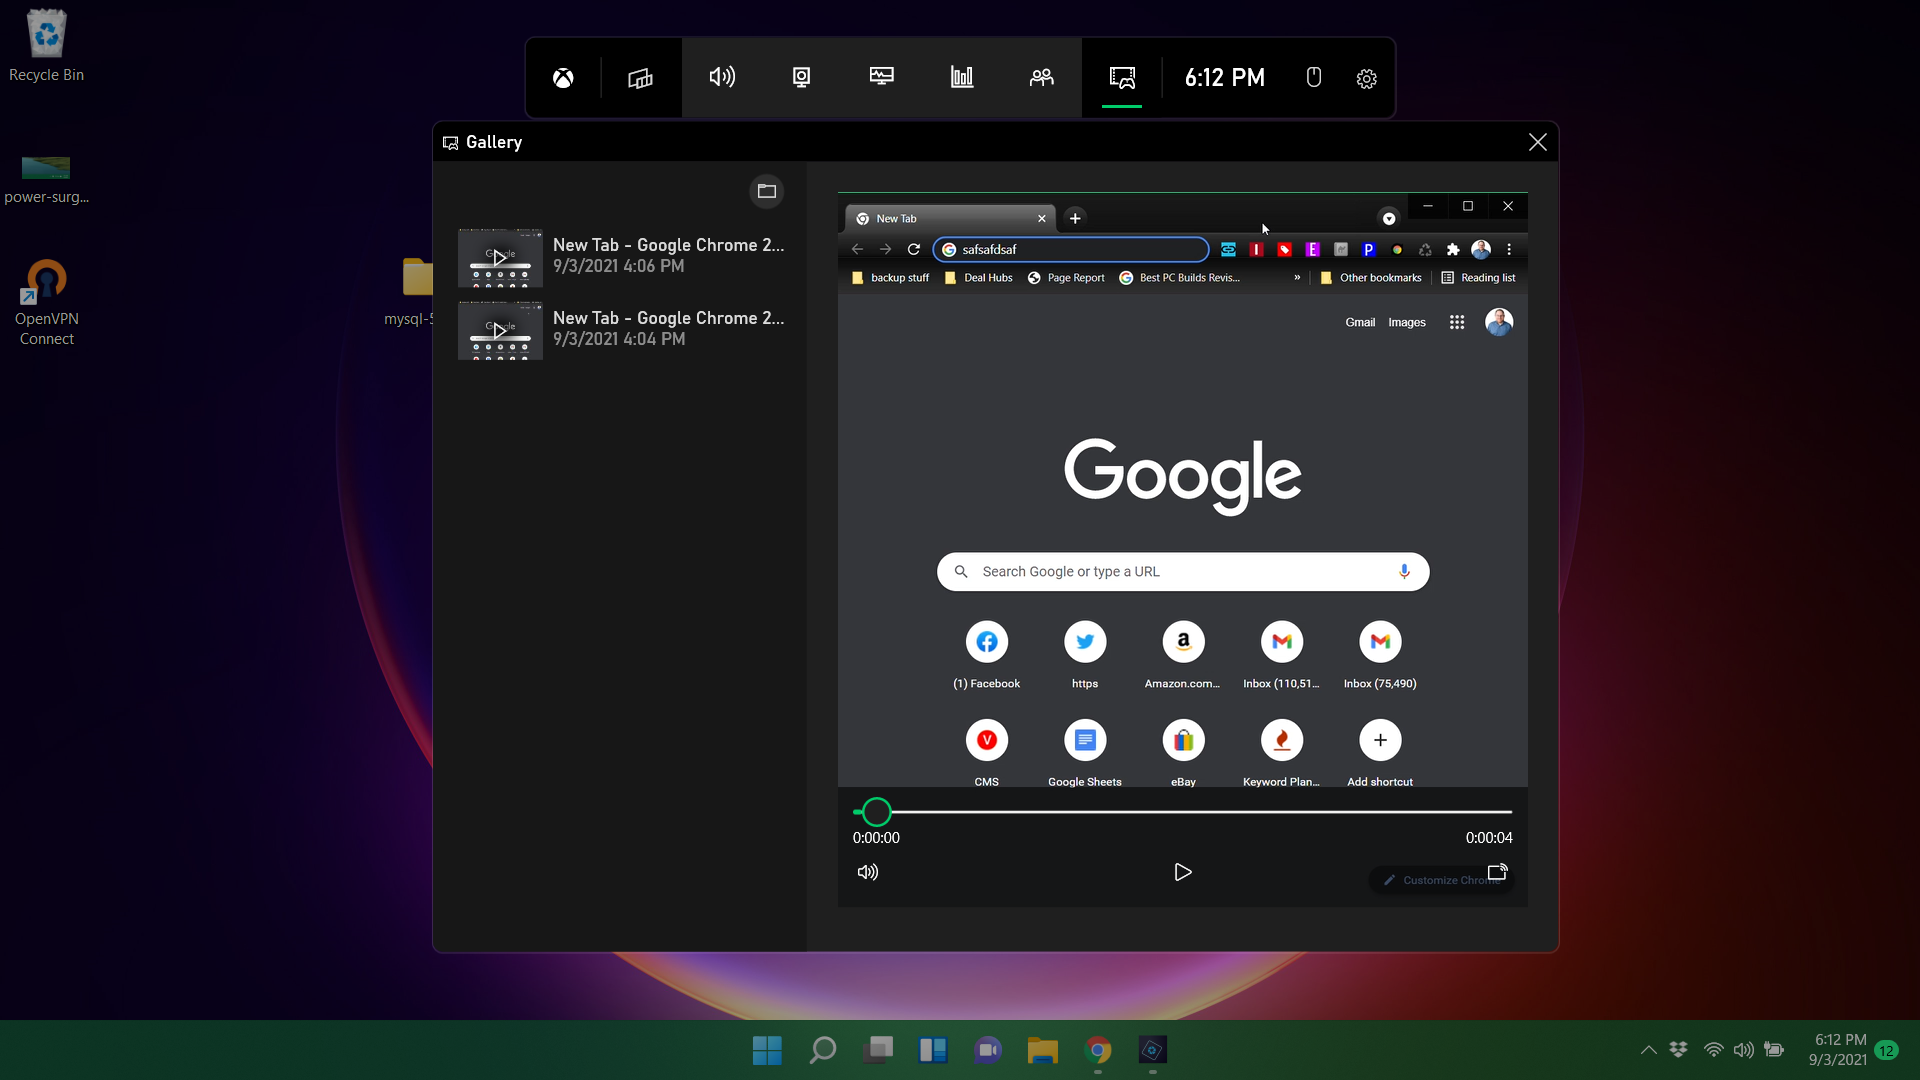Expand Other bookmarks folder in Chrome
Screen dimensions: 1920x1080
click(1369, 277)
